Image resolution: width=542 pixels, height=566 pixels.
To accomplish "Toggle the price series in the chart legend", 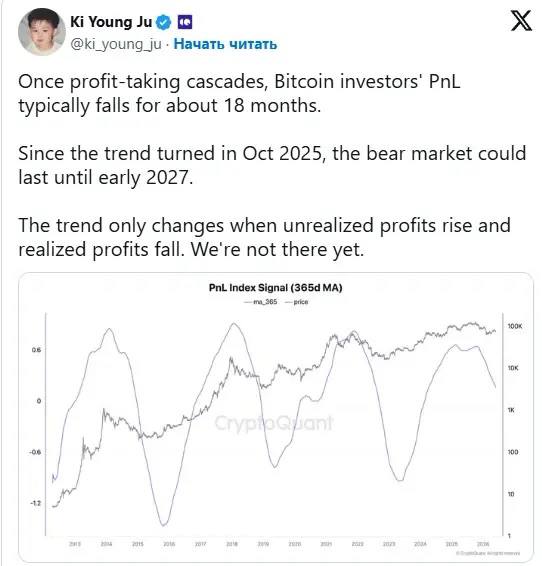I will tap(297, 302).
